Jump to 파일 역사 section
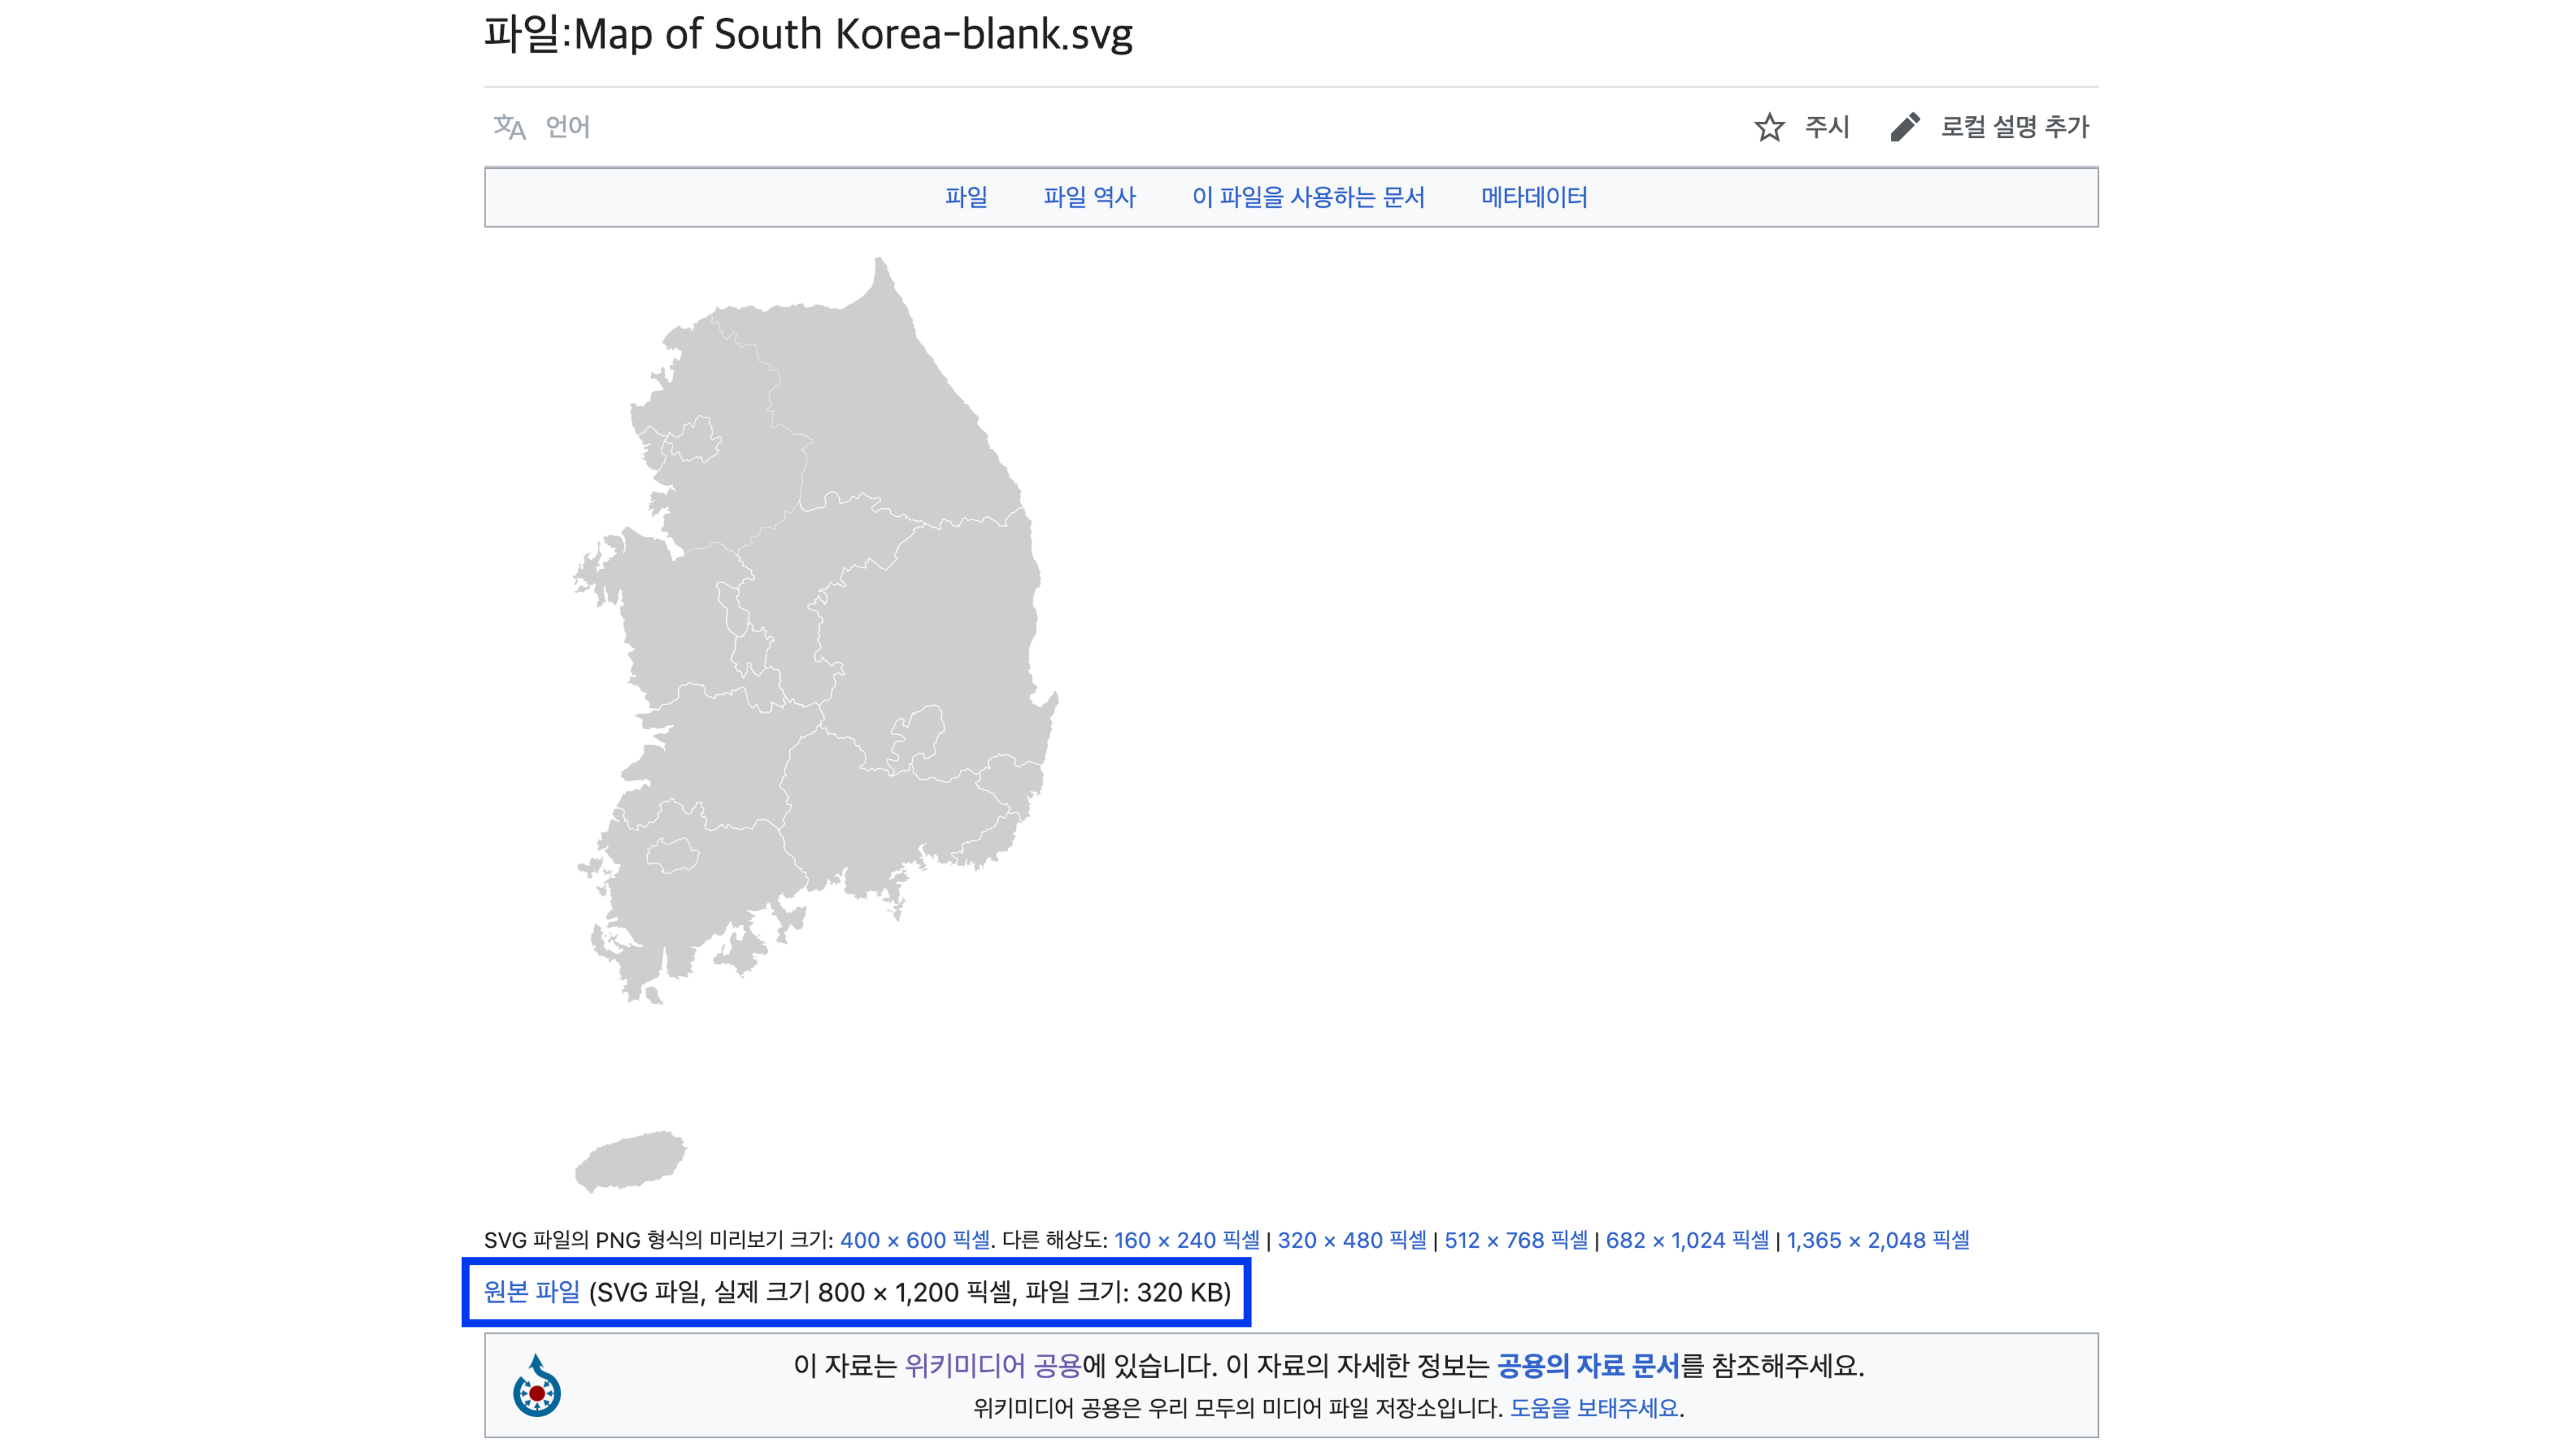Screen dimensions: 2576x1449 [1089, 197]
